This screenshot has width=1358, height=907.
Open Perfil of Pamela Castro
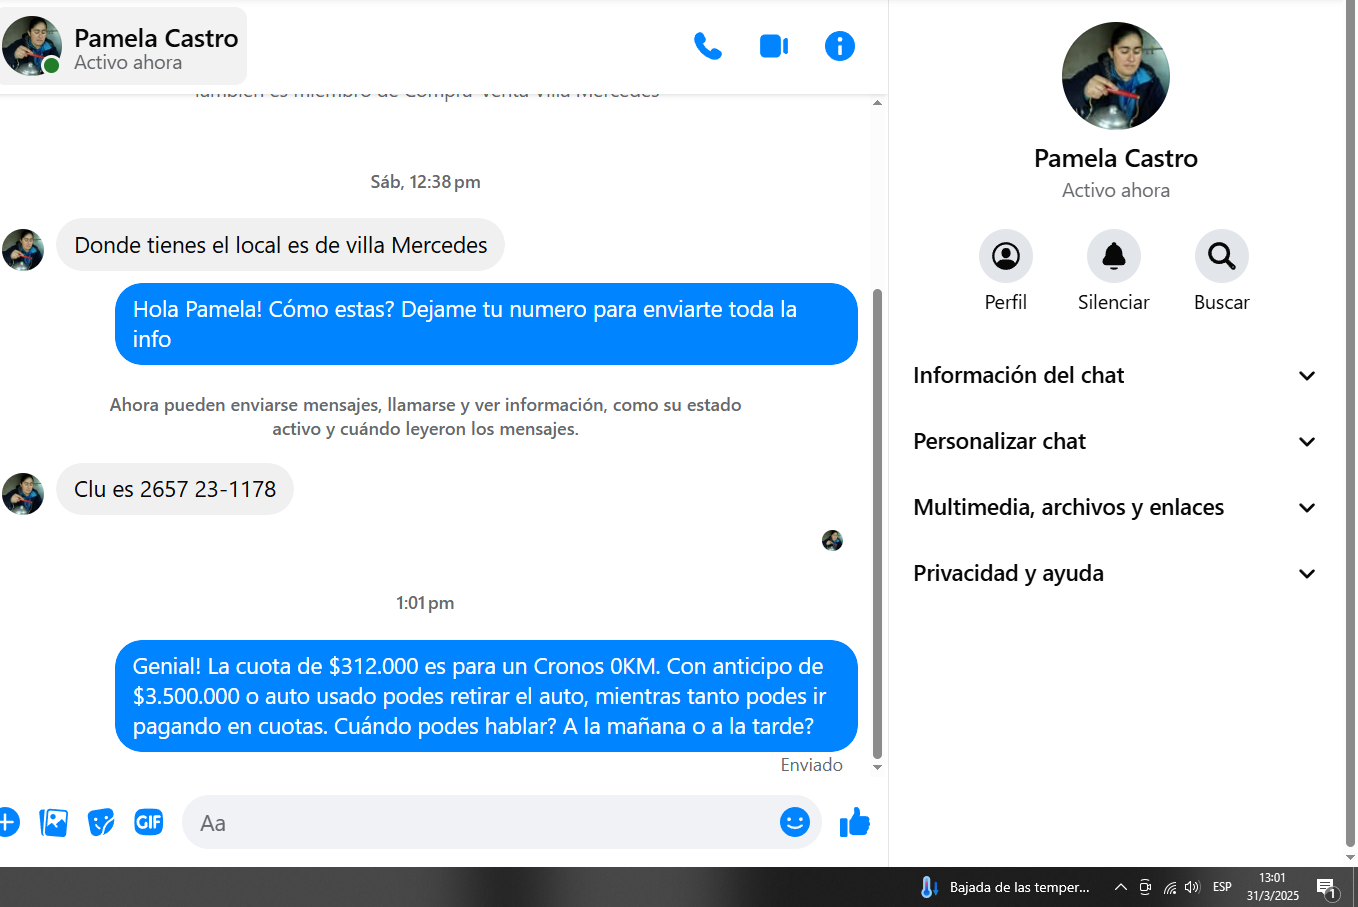[1006, 256]
